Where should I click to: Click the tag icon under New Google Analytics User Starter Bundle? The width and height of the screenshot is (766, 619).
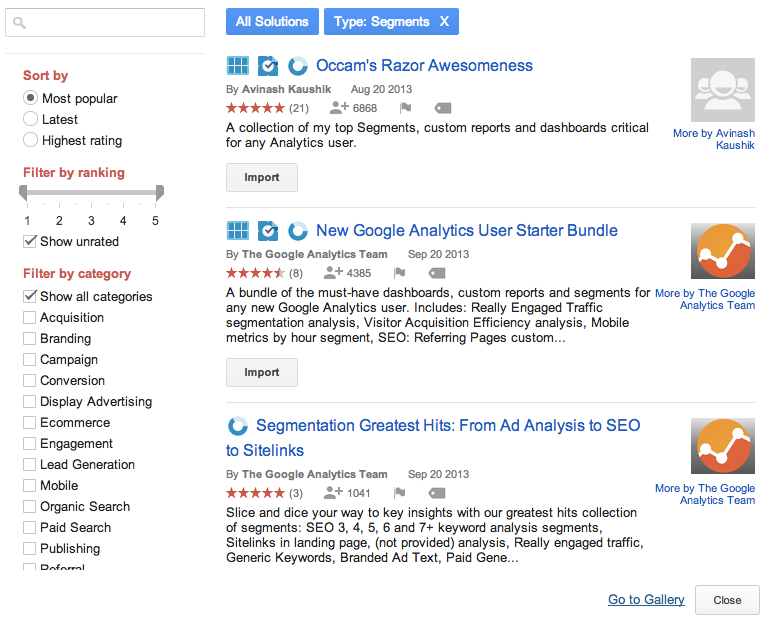point(437,273)
